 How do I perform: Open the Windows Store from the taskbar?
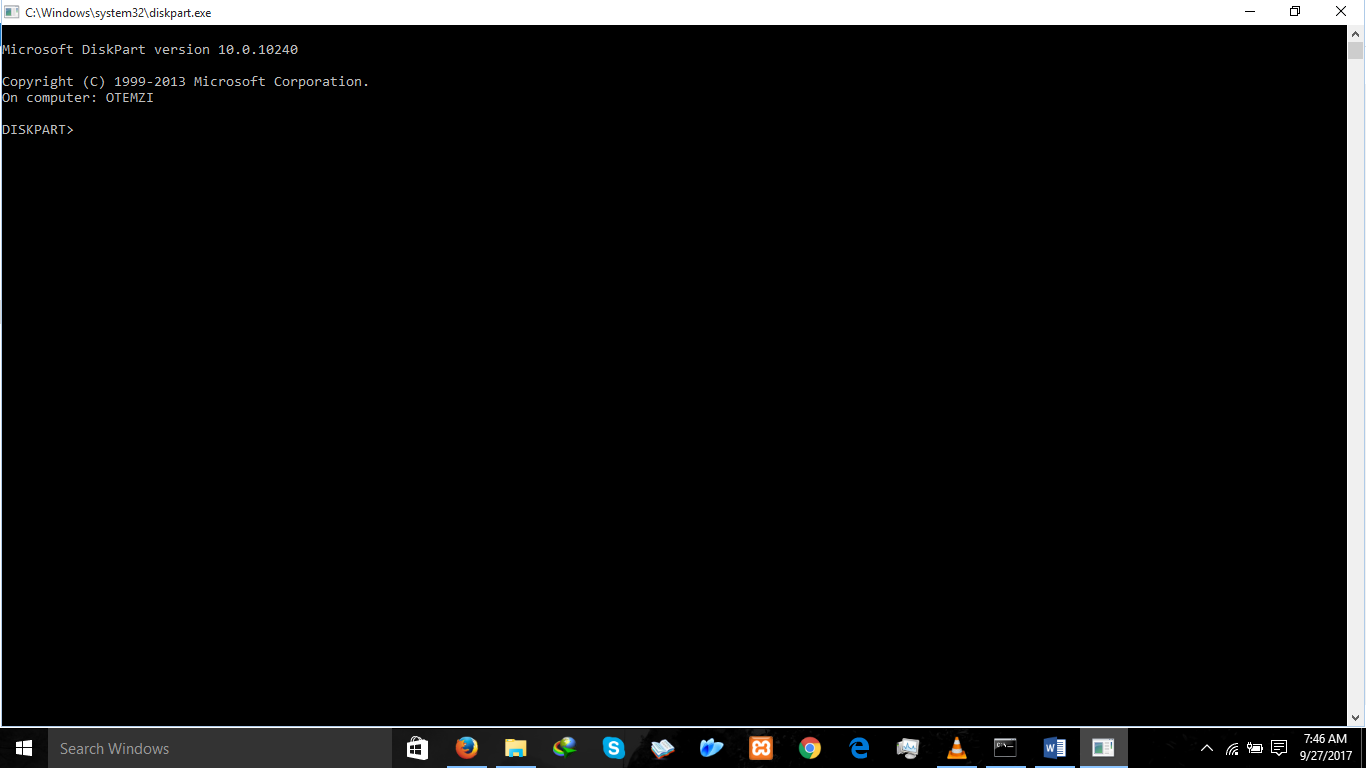(x=417, y=748)
